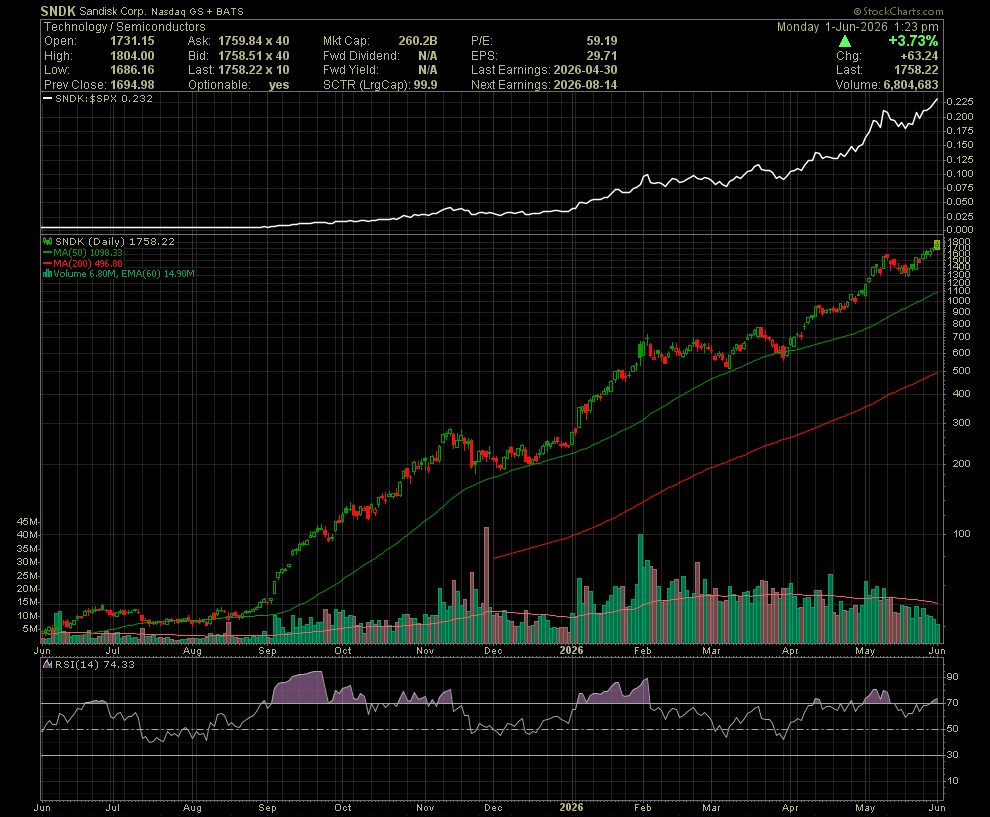Click the StockCharts.com watermark link
The height and width of the screenshot is (817, 990).
tap(898, 11)
